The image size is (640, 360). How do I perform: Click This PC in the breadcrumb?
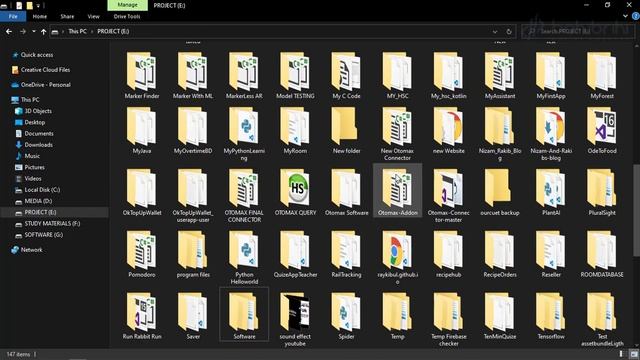(x=77, y=31)
